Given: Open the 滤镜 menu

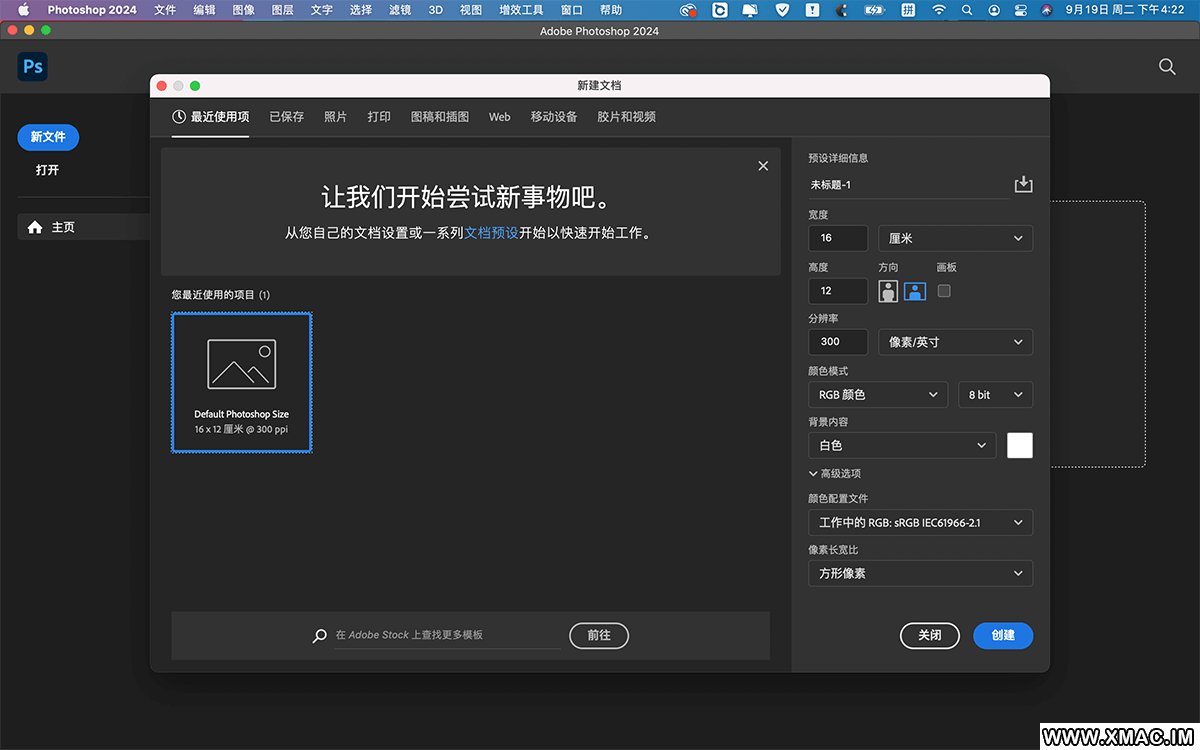Looking at the screenshot, I should coord(400,10).
